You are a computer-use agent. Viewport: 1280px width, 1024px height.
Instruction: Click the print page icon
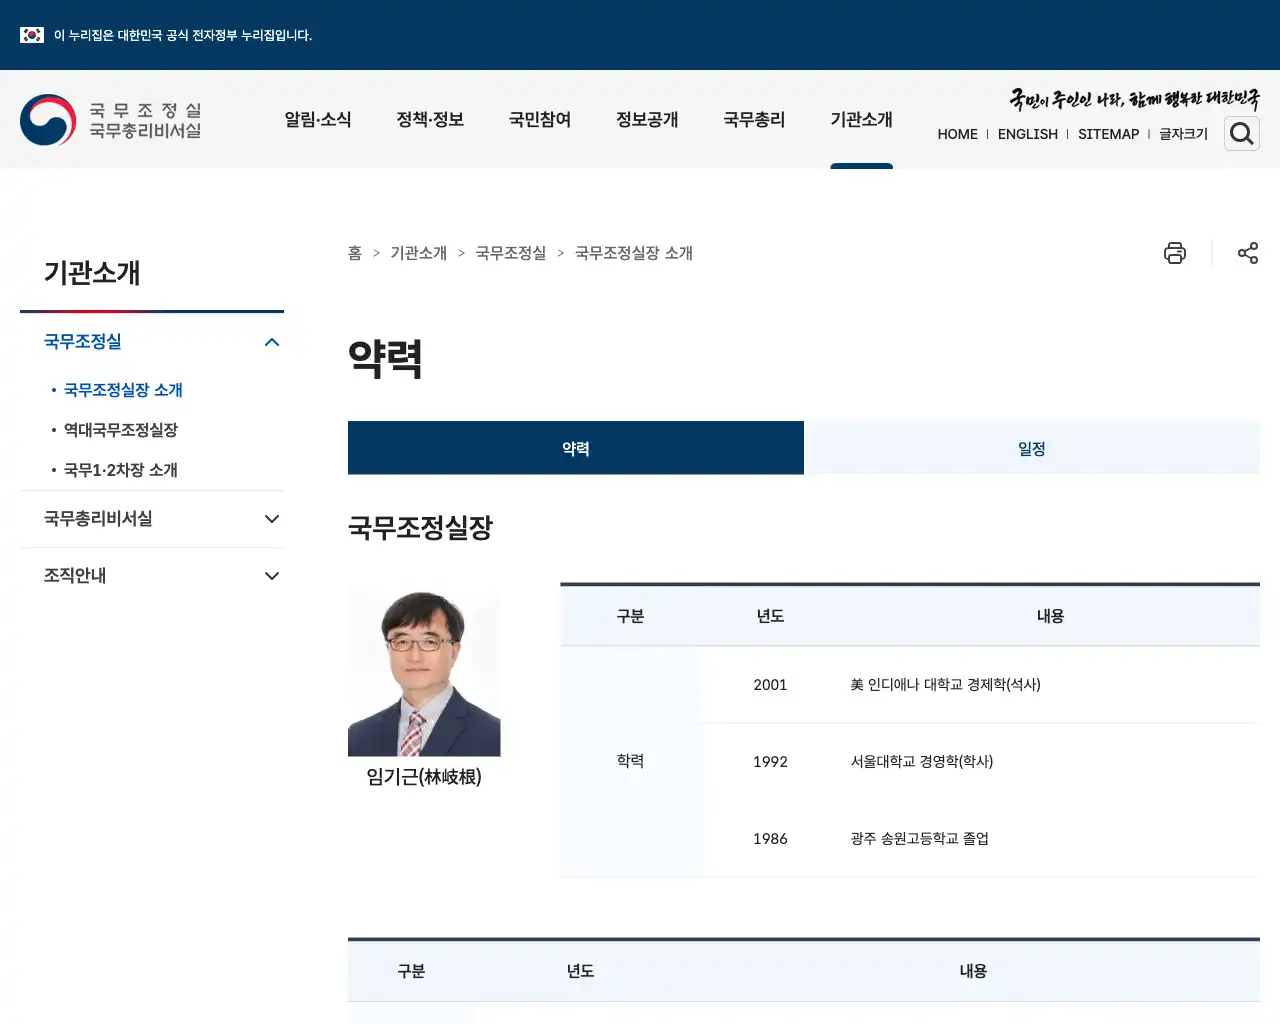click(1175, 253)
